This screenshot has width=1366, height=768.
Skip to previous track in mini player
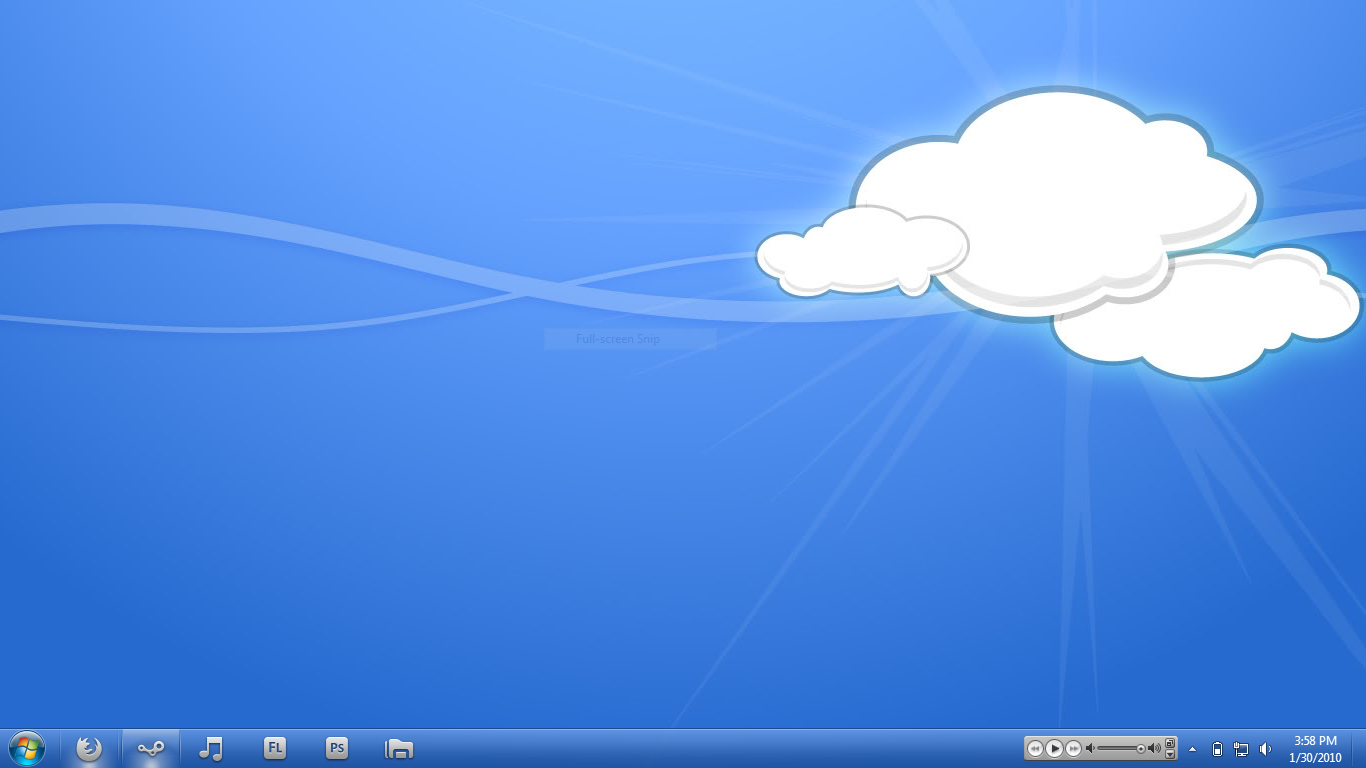click(1035, 748)
